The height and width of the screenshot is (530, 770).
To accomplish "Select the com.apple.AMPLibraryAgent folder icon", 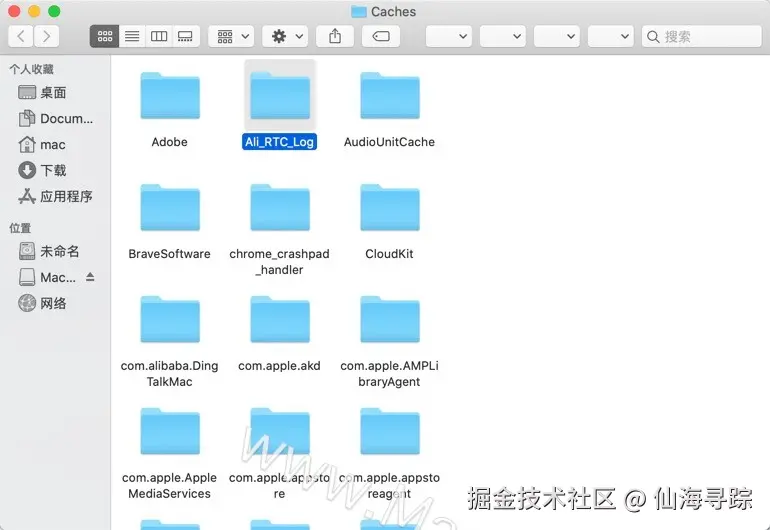I will pyautogui.click(x=390, y=319).
